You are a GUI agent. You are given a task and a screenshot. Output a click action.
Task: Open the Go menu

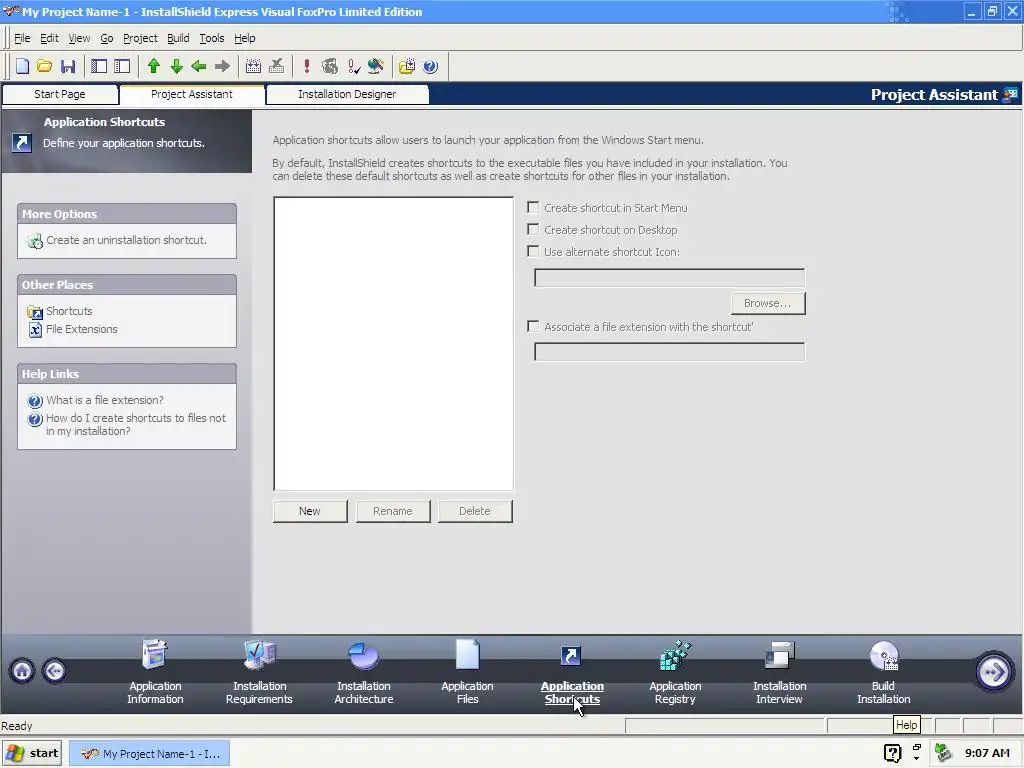(x=107, y=38)
